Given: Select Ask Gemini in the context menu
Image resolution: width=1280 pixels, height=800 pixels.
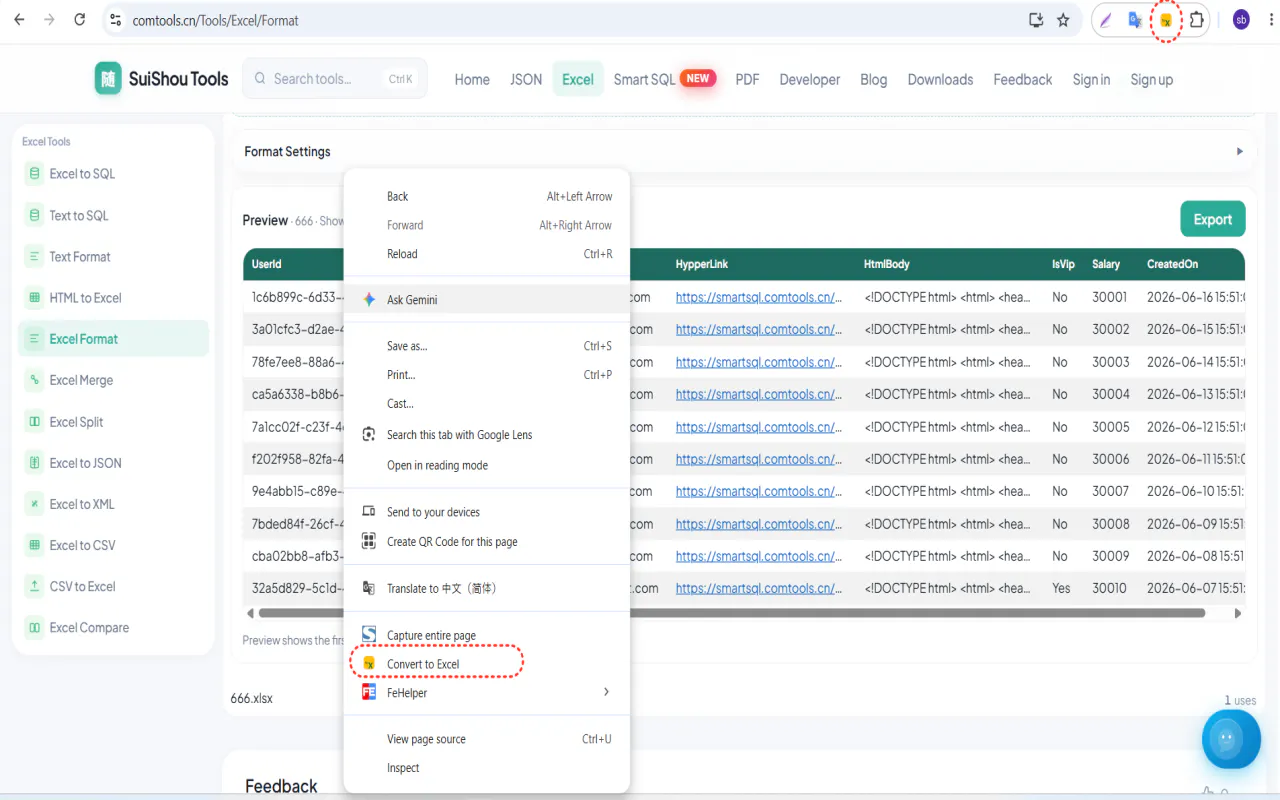Looking at the screenshot, I should pos(487,300).
